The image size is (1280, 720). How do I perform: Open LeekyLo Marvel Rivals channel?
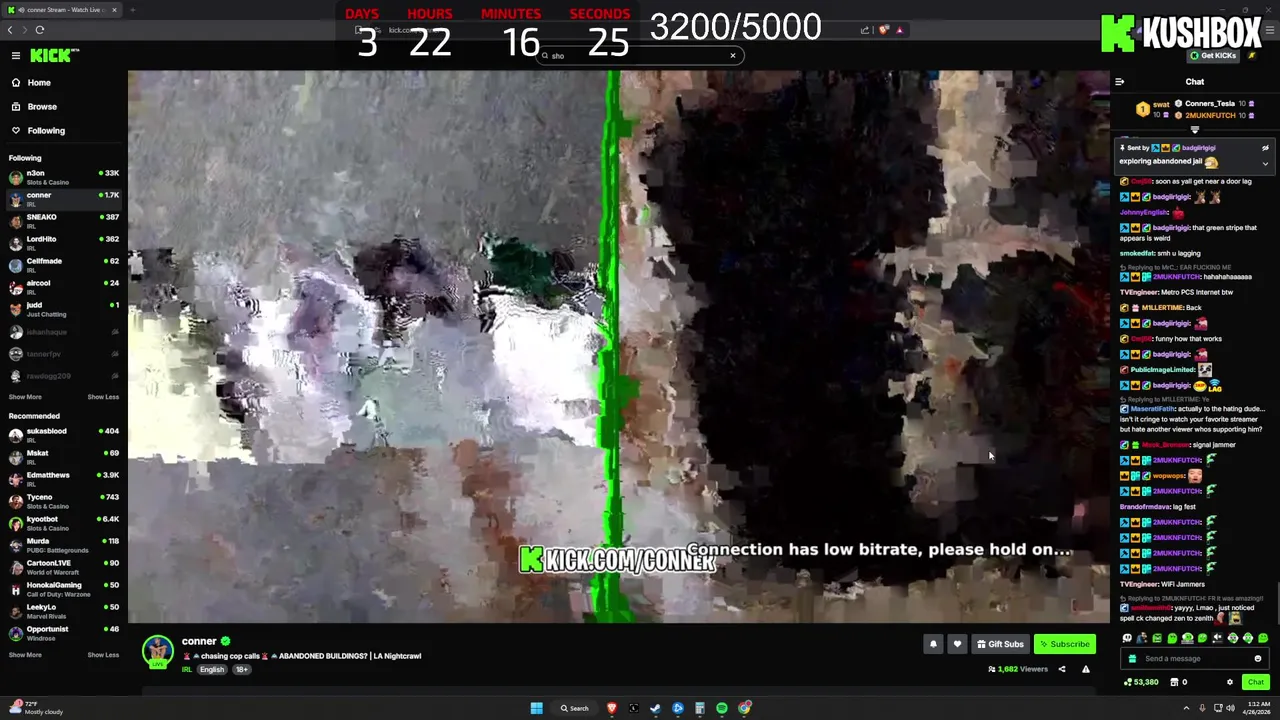click(62, 611)
